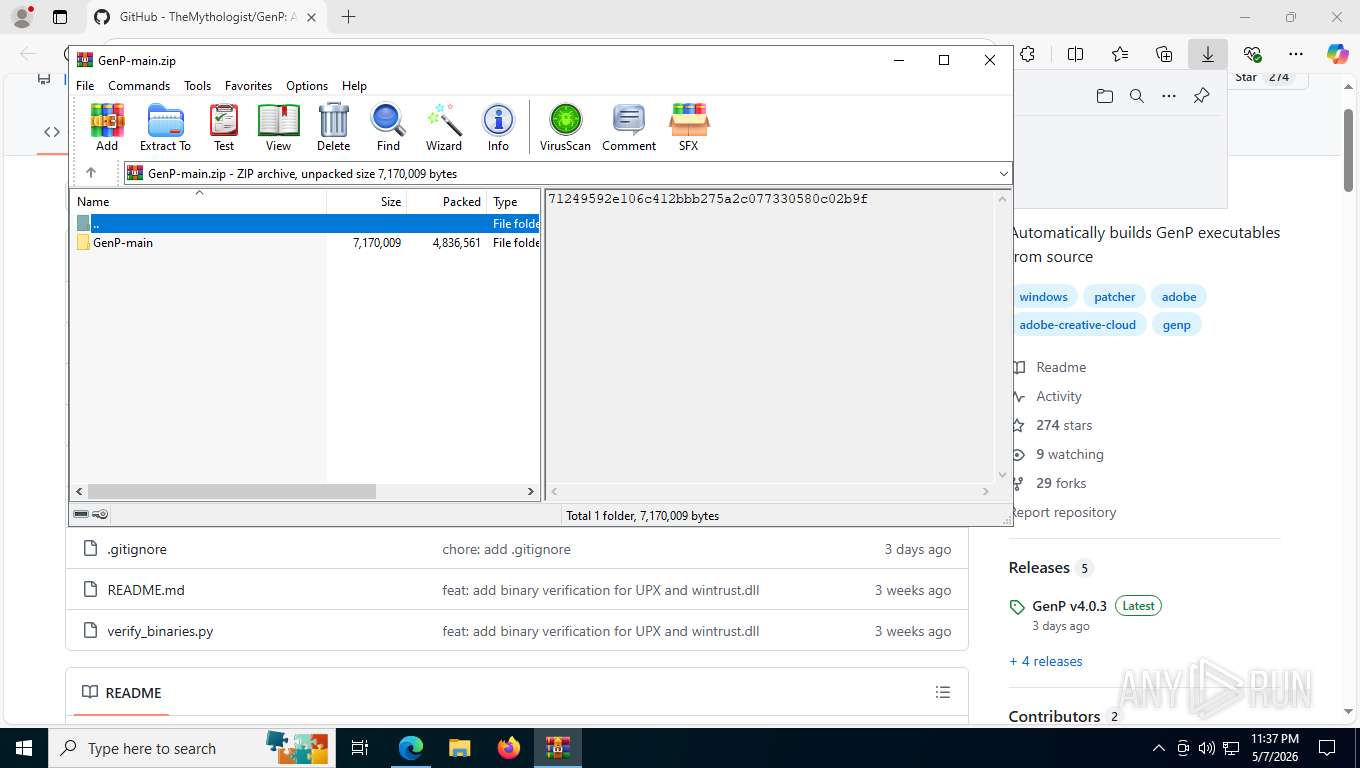Open the 29 forks link
This screenshot has width=1360, height=768.
(1061, 483)
